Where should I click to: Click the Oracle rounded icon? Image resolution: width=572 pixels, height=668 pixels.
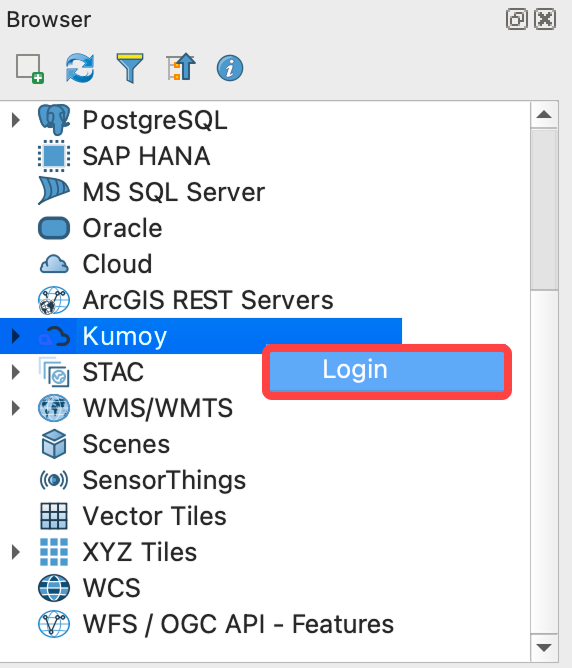pos(54,228)
